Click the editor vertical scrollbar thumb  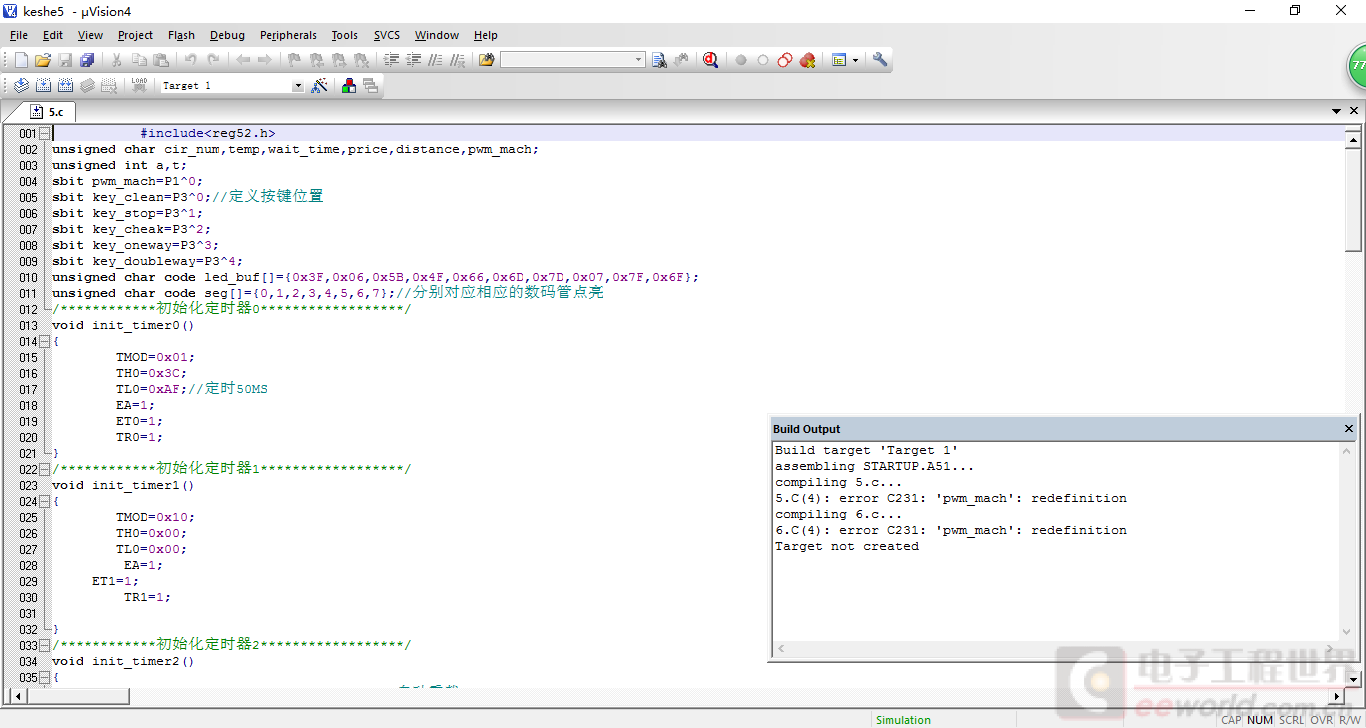coord(1353,198)
